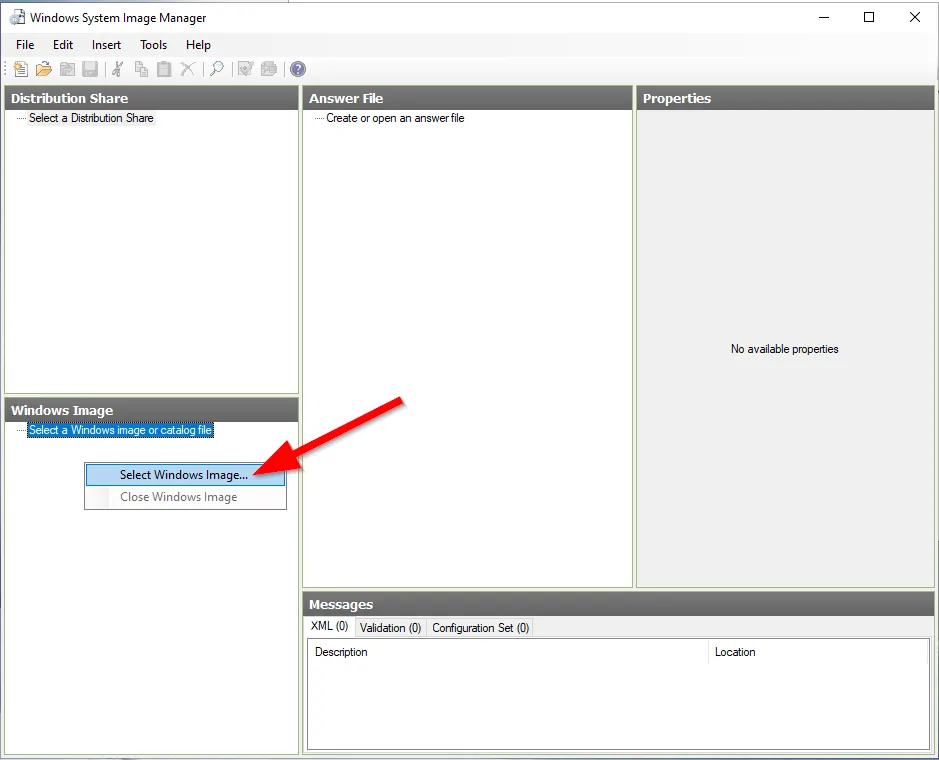The image size is (939, 760).
Task: Select the 'Select a Distribution Share' tree item
Action: tap(91, 118)
